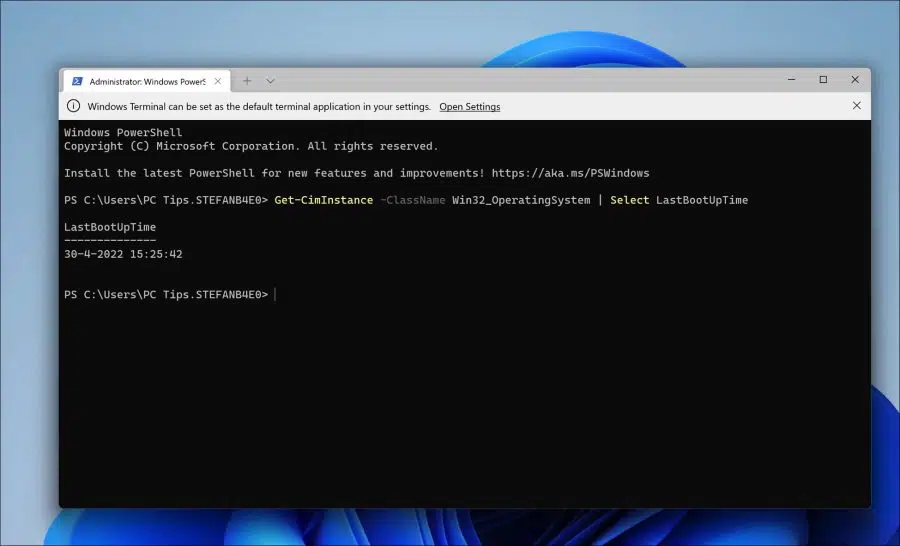Image resolution: width=900 pixels, height=546 pixels.
Task: Click the info icon in notification bar
Action: pyautogui.click(x=73, y=106)
